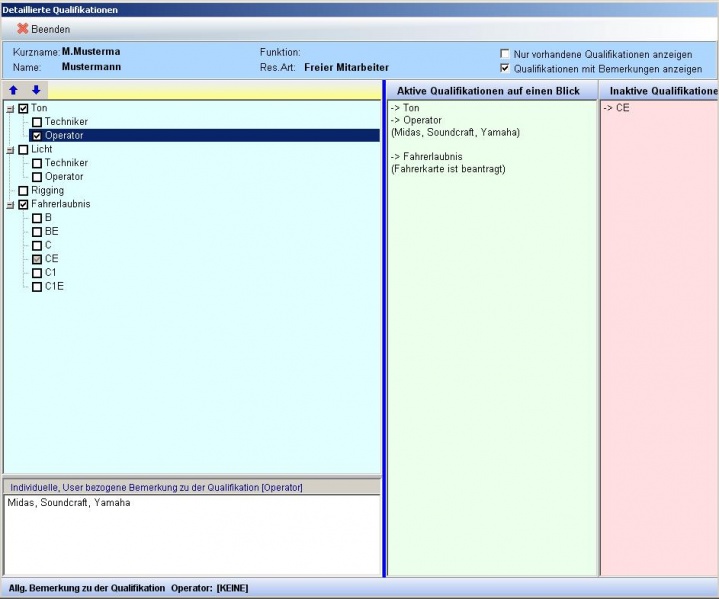Select the Techniker item under Licht
The image size is (719, 599).
[66, 163]
